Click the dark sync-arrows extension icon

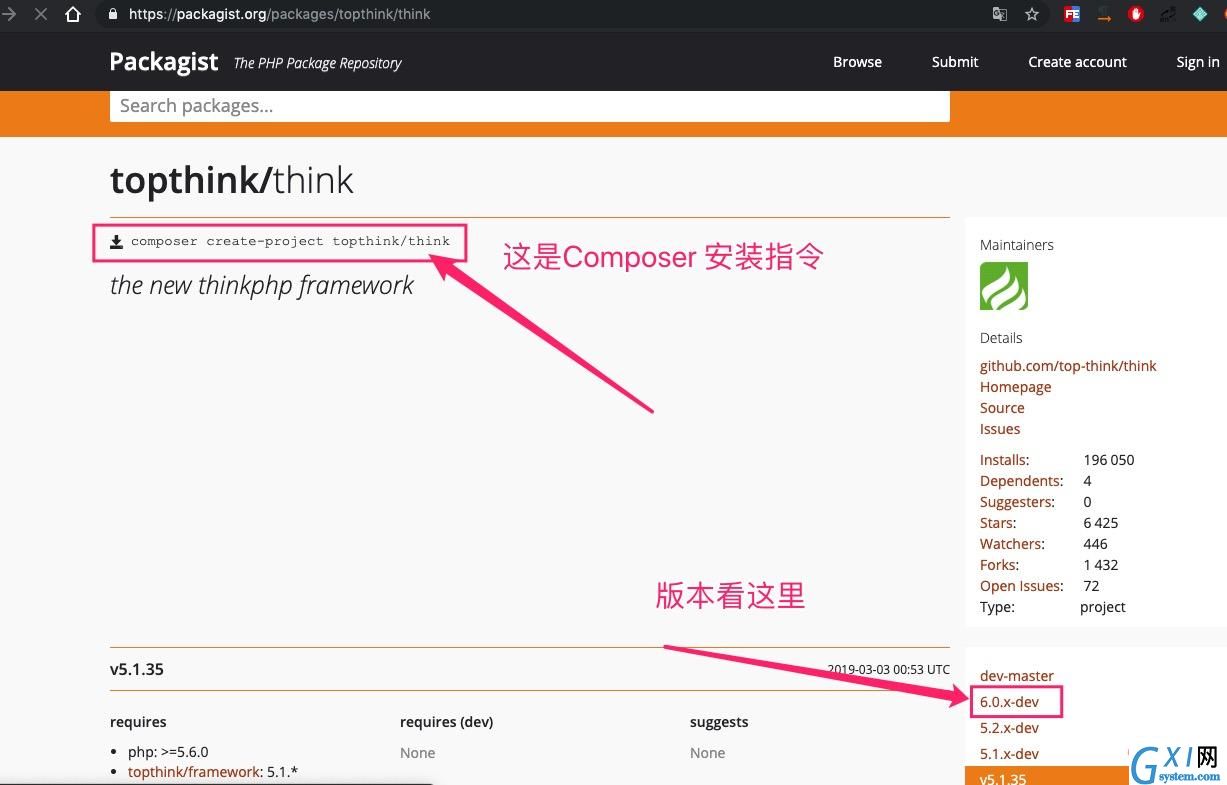[1167, 14]
